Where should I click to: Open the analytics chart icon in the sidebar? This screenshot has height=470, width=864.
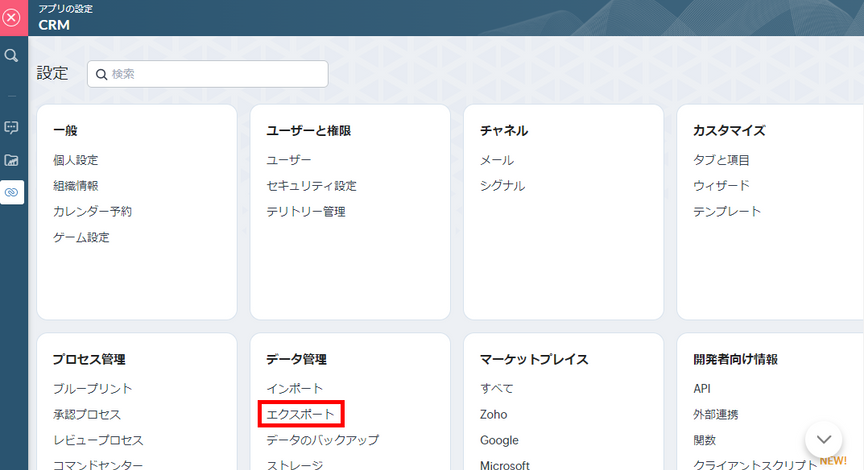pos(11,160)
